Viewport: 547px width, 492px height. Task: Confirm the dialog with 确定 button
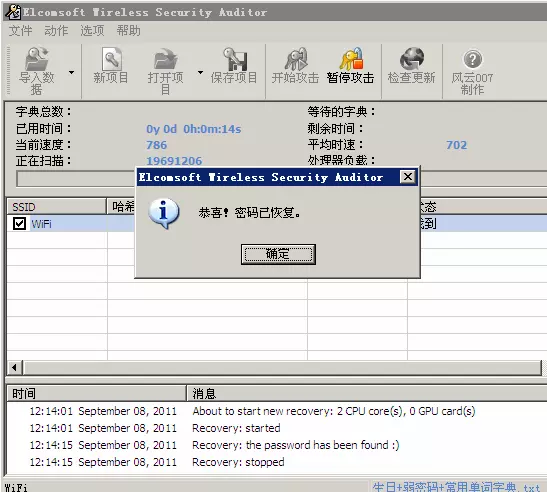(278, 254)
